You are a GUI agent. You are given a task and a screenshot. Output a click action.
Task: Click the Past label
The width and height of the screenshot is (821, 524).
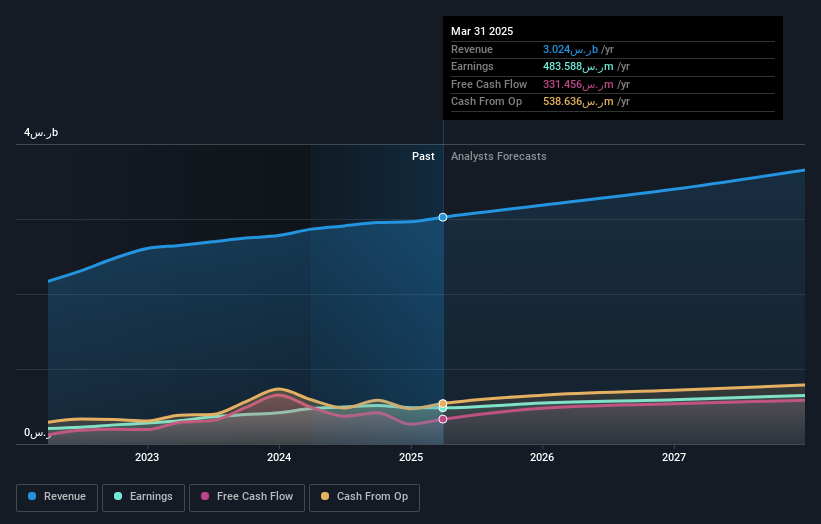click(423, 157)
